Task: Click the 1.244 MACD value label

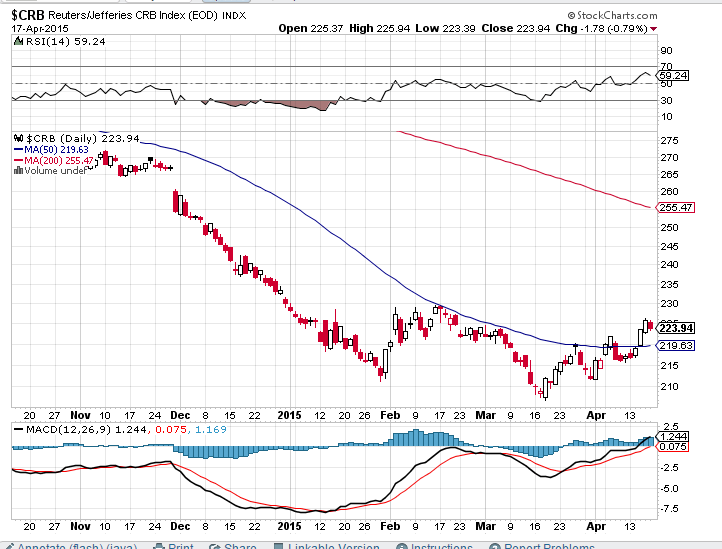Action: click(677, 437)
